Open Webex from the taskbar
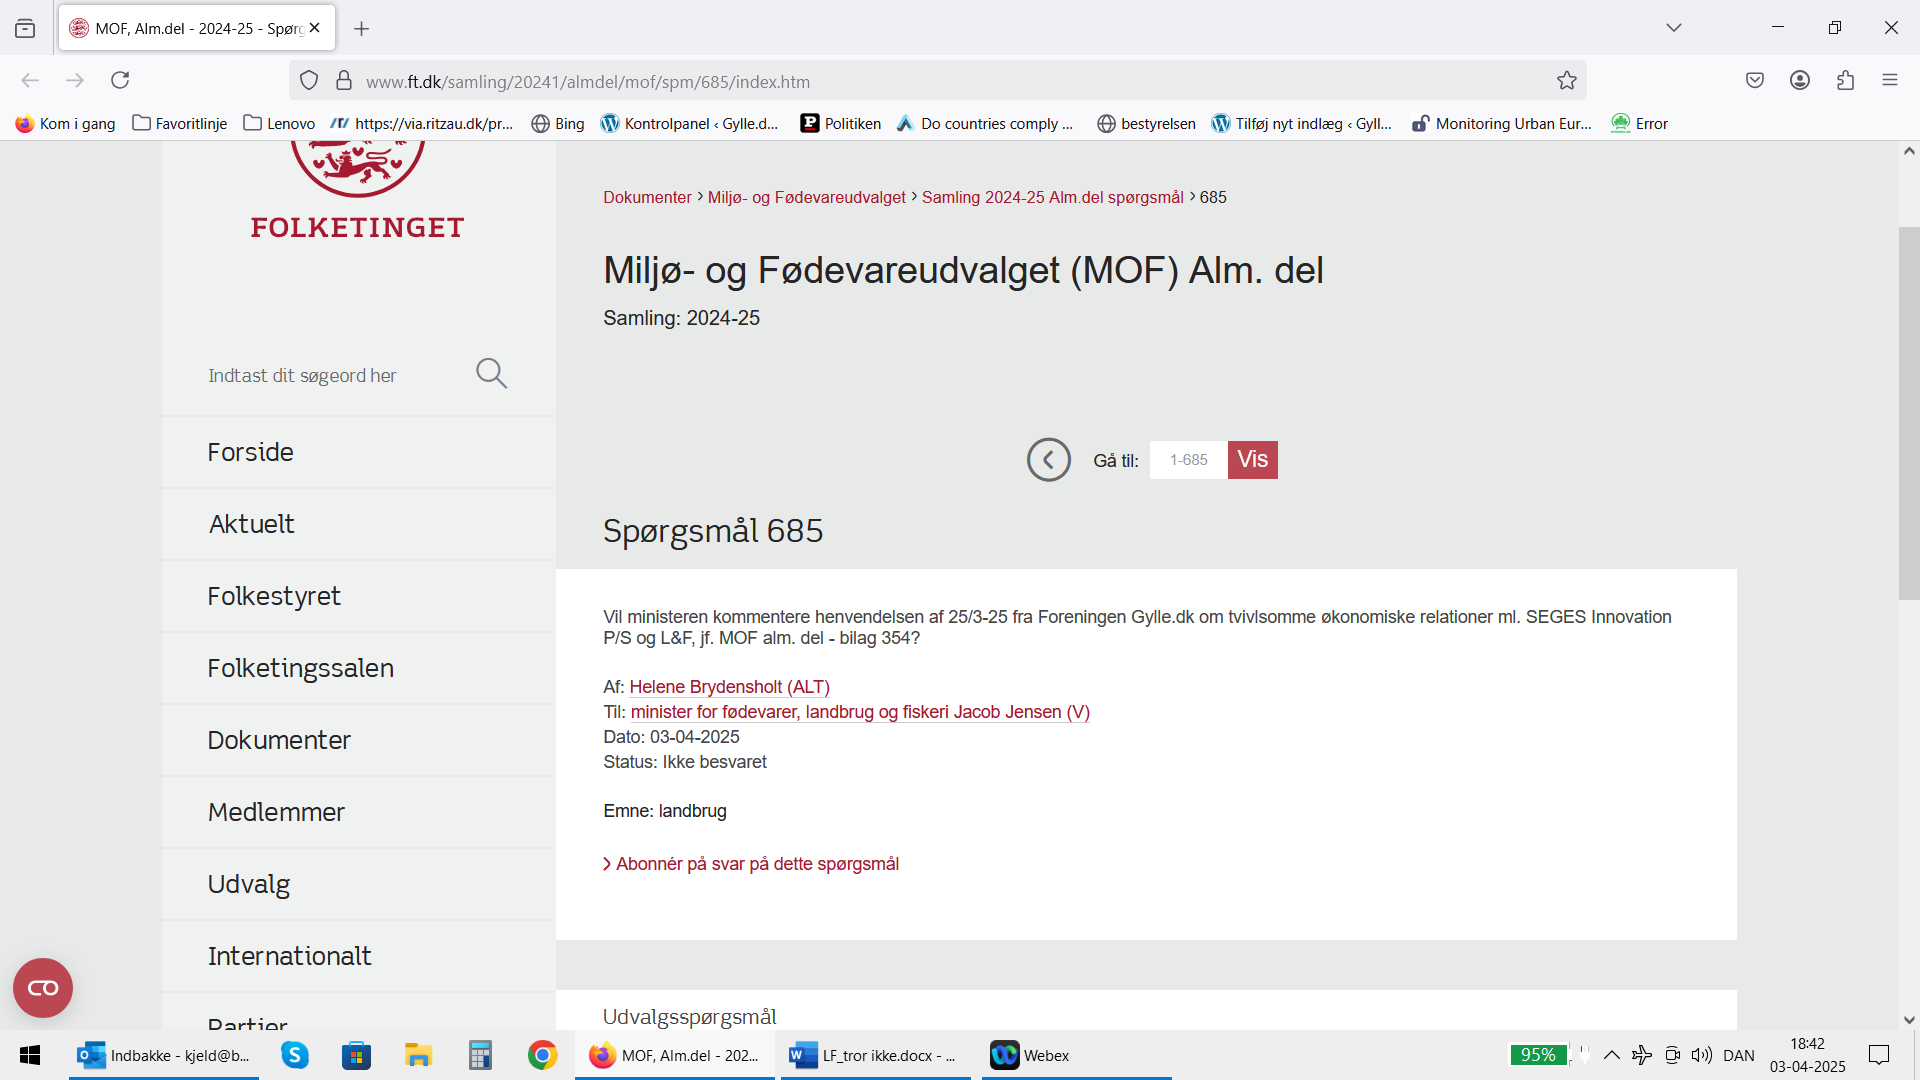 pos(1077,1055)
